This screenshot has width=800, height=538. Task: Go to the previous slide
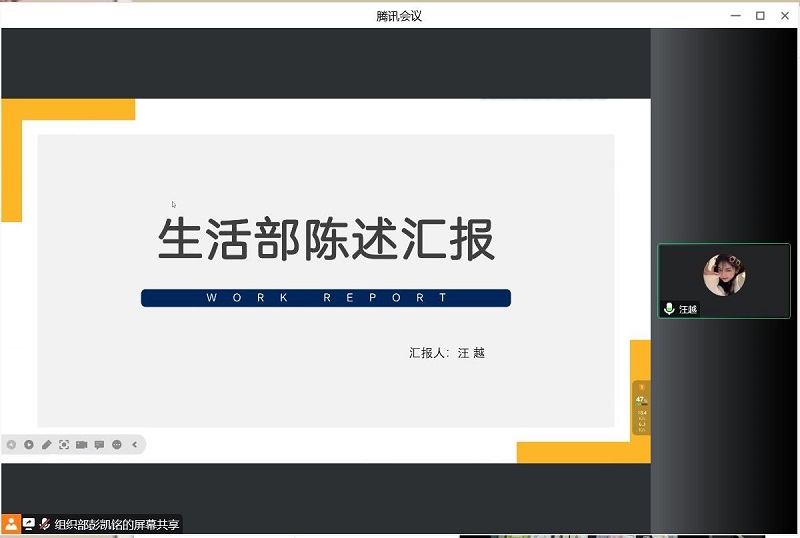click(x=11, y=444)
